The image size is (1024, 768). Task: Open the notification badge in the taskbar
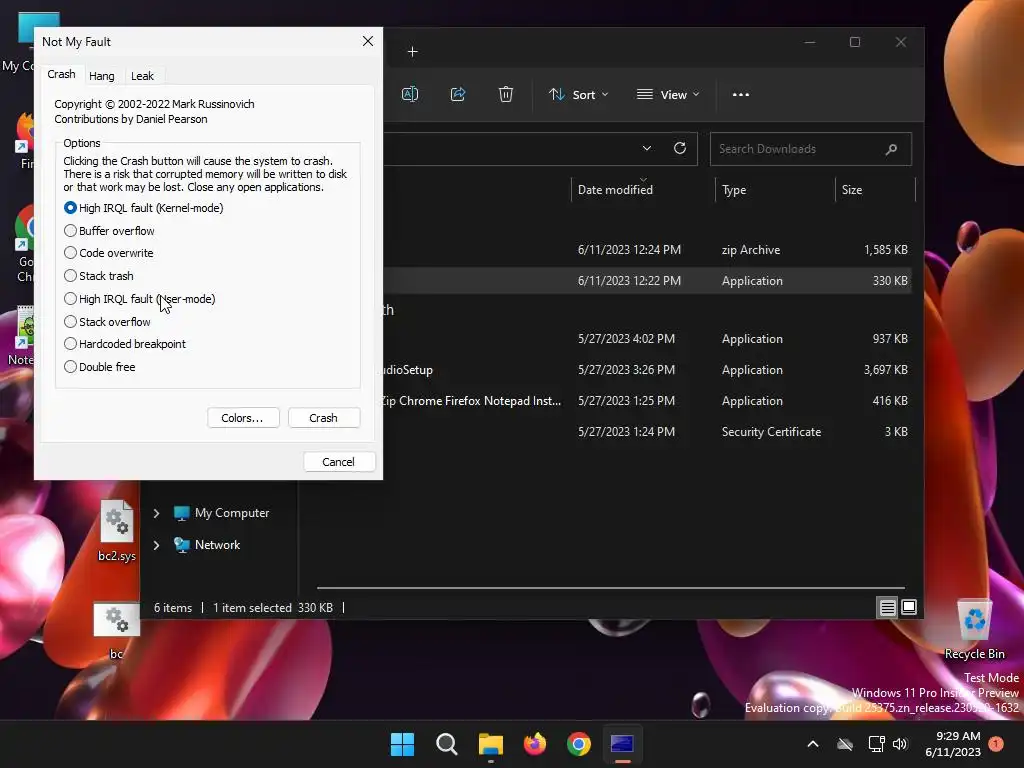click(996, 743)
